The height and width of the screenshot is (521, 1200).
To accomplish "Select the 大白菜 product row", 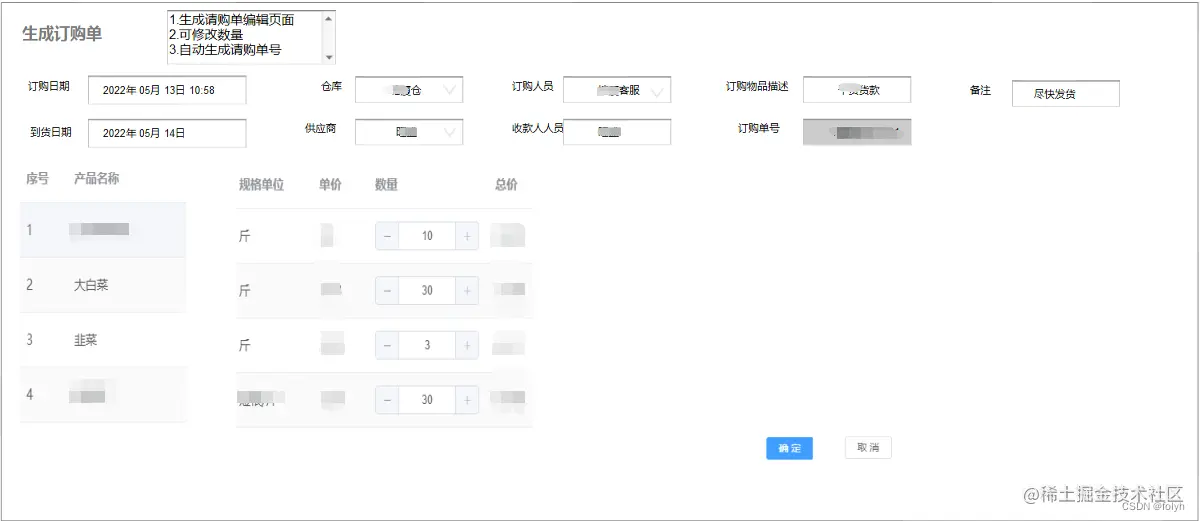I will tap(103, 285).
